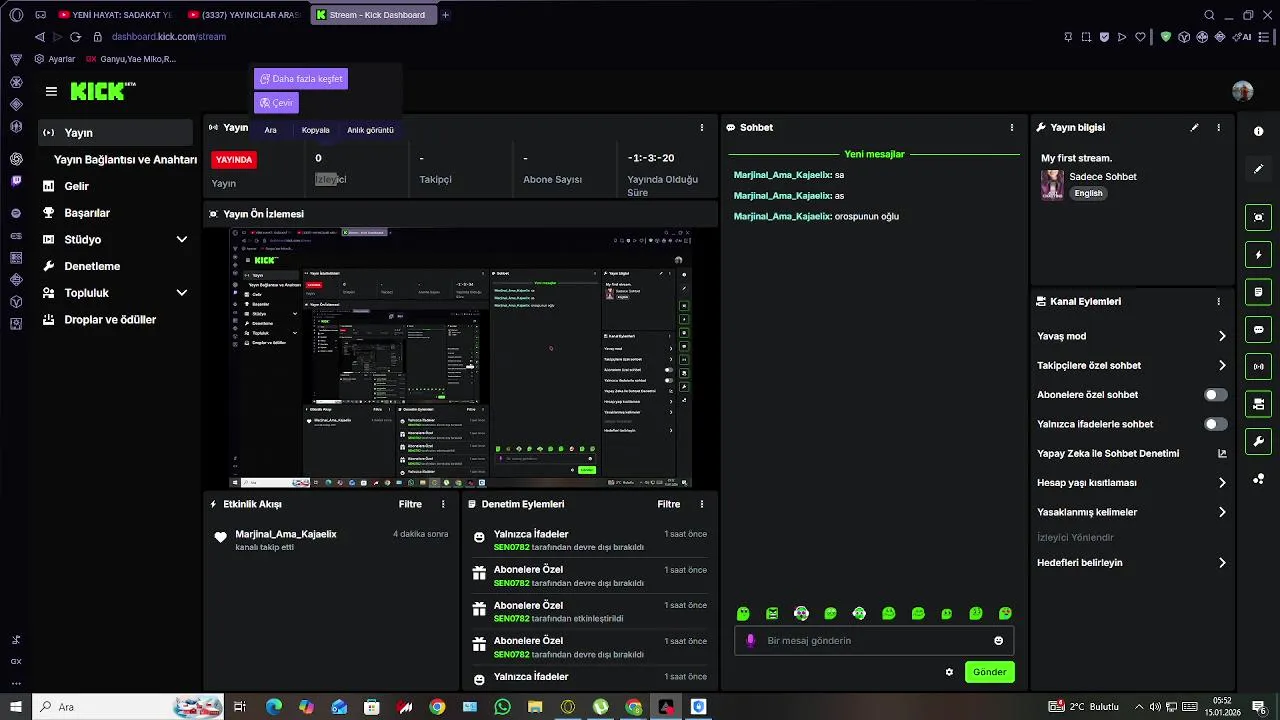The width and height of the screenshot is (1280, 720).
Task: Open Yasaklanmış kelimeler chevron
Action: 1221,512
